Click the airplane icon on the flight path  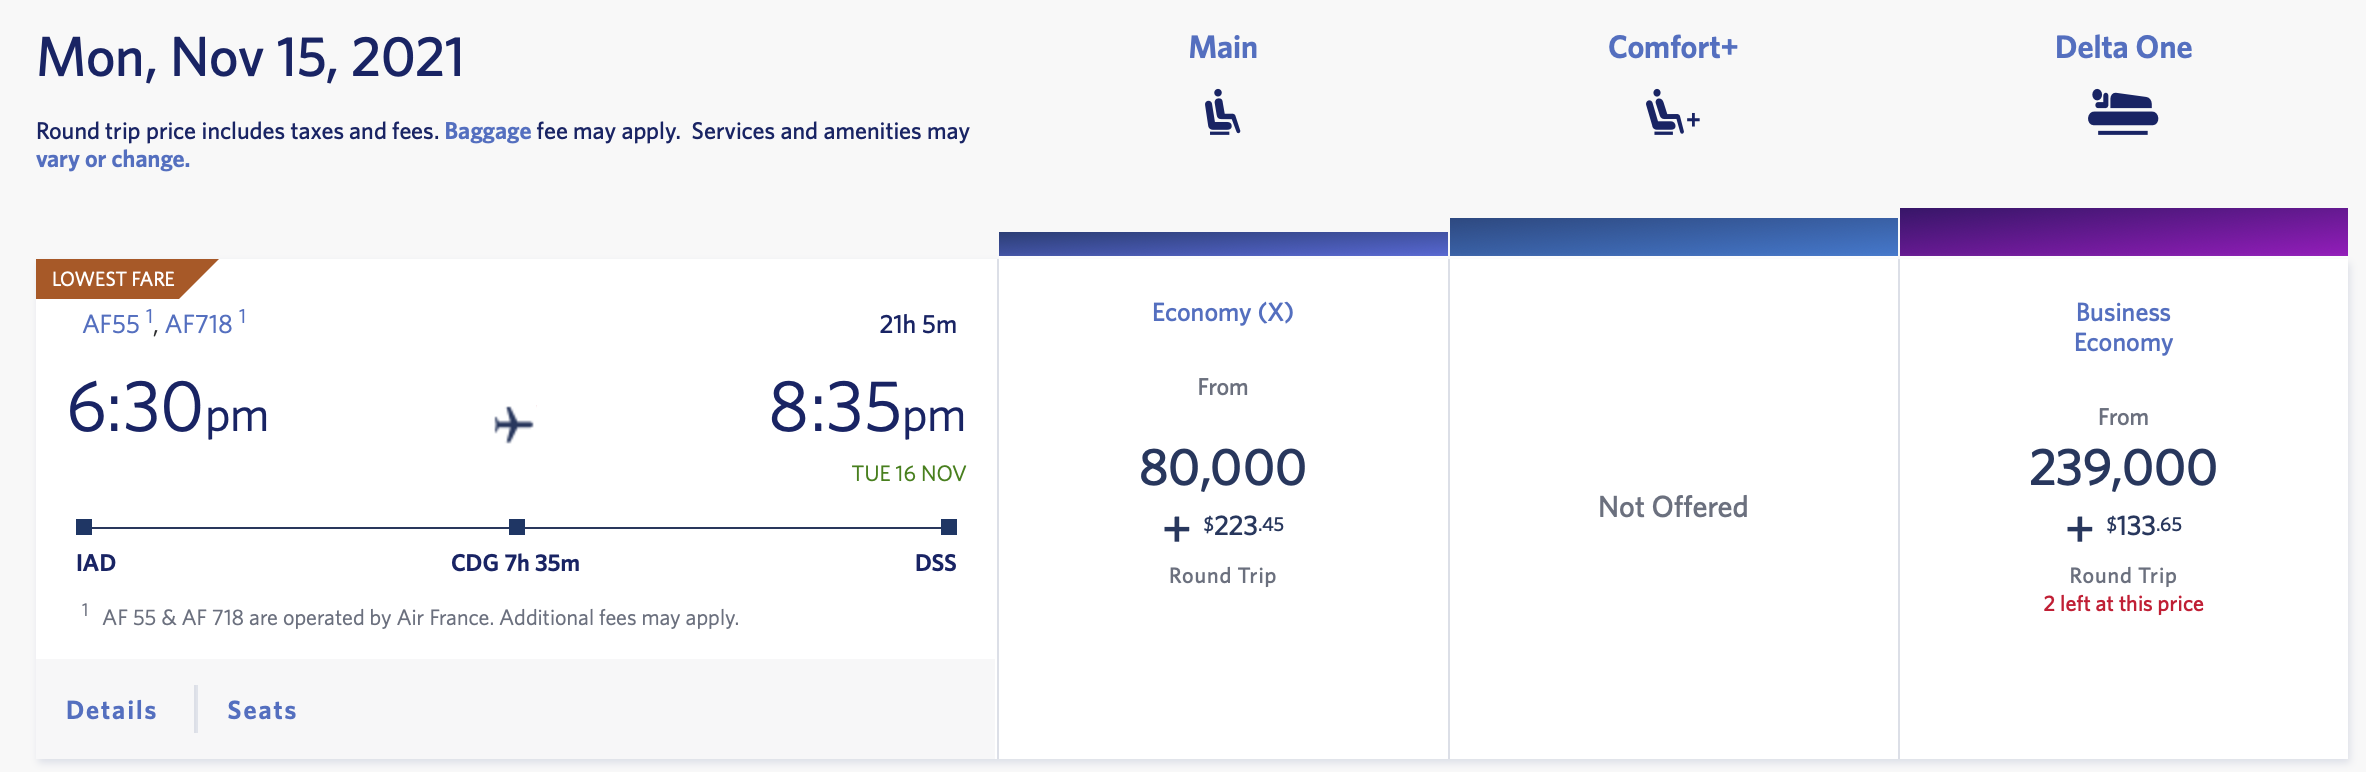pyautogui.click(x=515, y=424)
